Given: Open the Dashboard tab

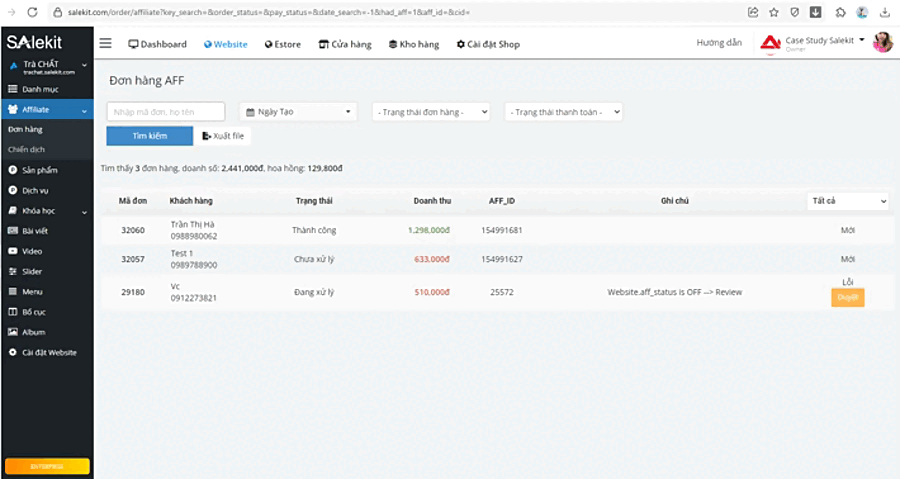Looking at the screenshot, I should pyautogui.click(x=157, y=44).
